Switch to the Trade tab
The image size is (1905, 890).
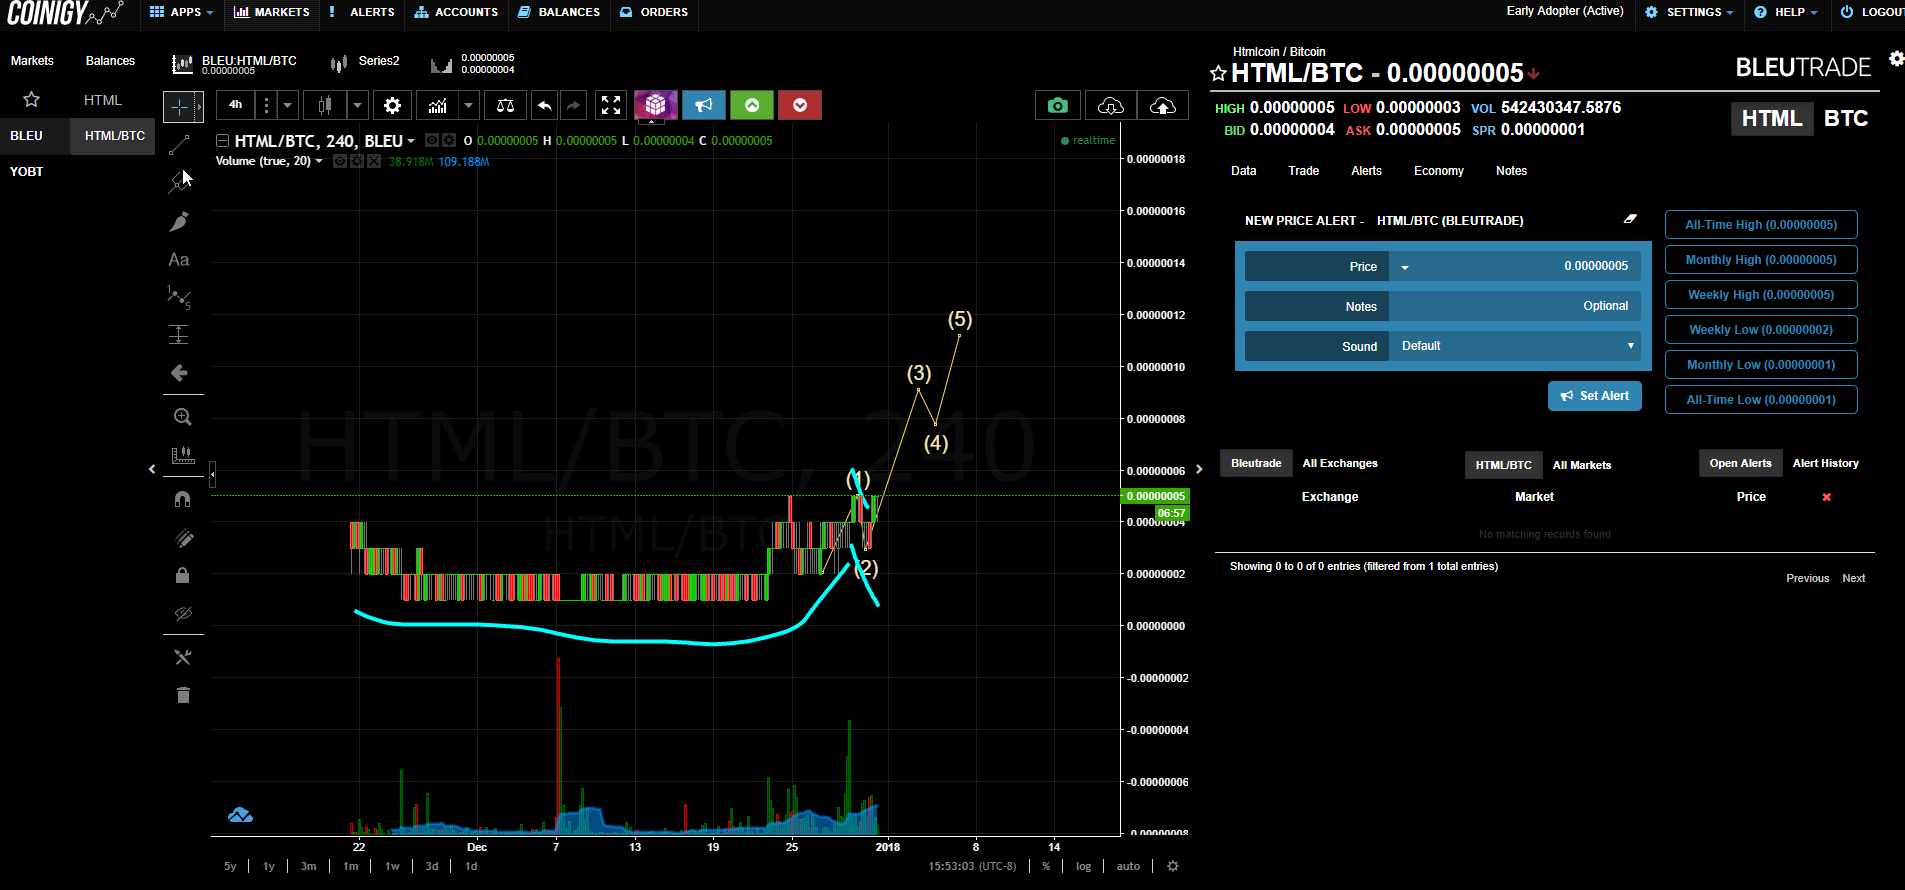click(1303, 171)
